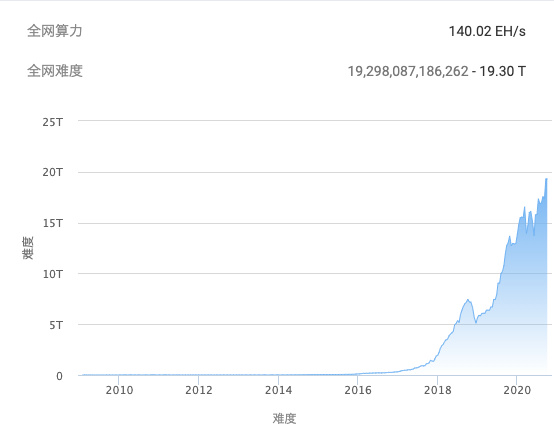Click the 0 y-axis label
The height and width of the screenshot is (436, 554).
(59, 376)
